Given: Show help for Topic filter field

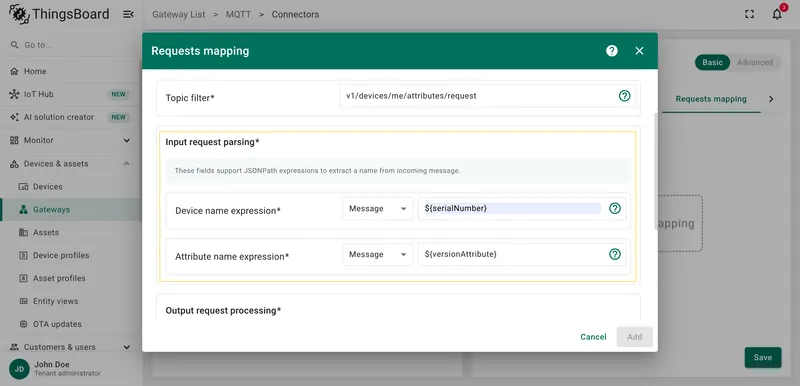Looking at the screenshot, I should 624,96.
